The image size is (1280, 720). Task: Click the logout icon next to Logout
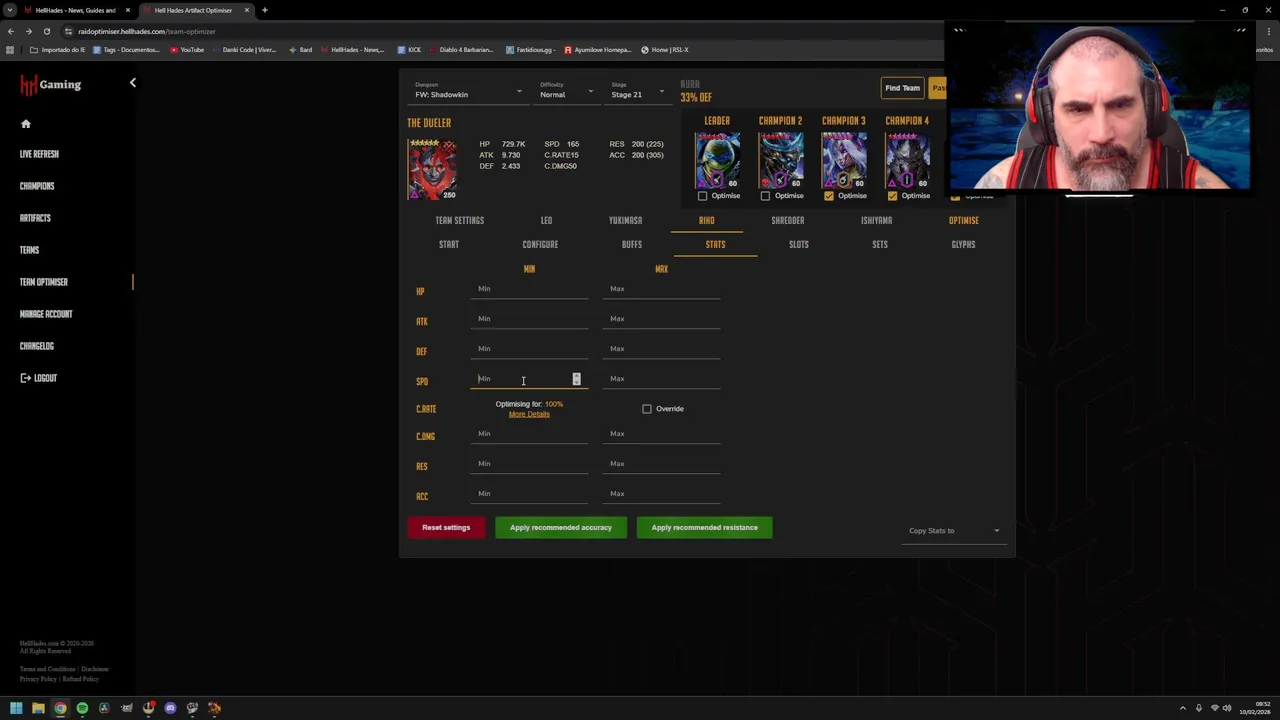point(25,378)
